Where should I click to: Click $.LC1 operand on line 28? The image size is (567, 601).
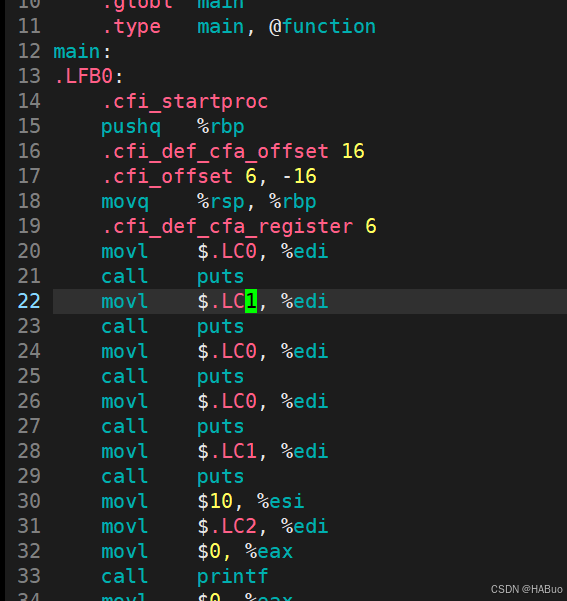[x=227, y=451]
